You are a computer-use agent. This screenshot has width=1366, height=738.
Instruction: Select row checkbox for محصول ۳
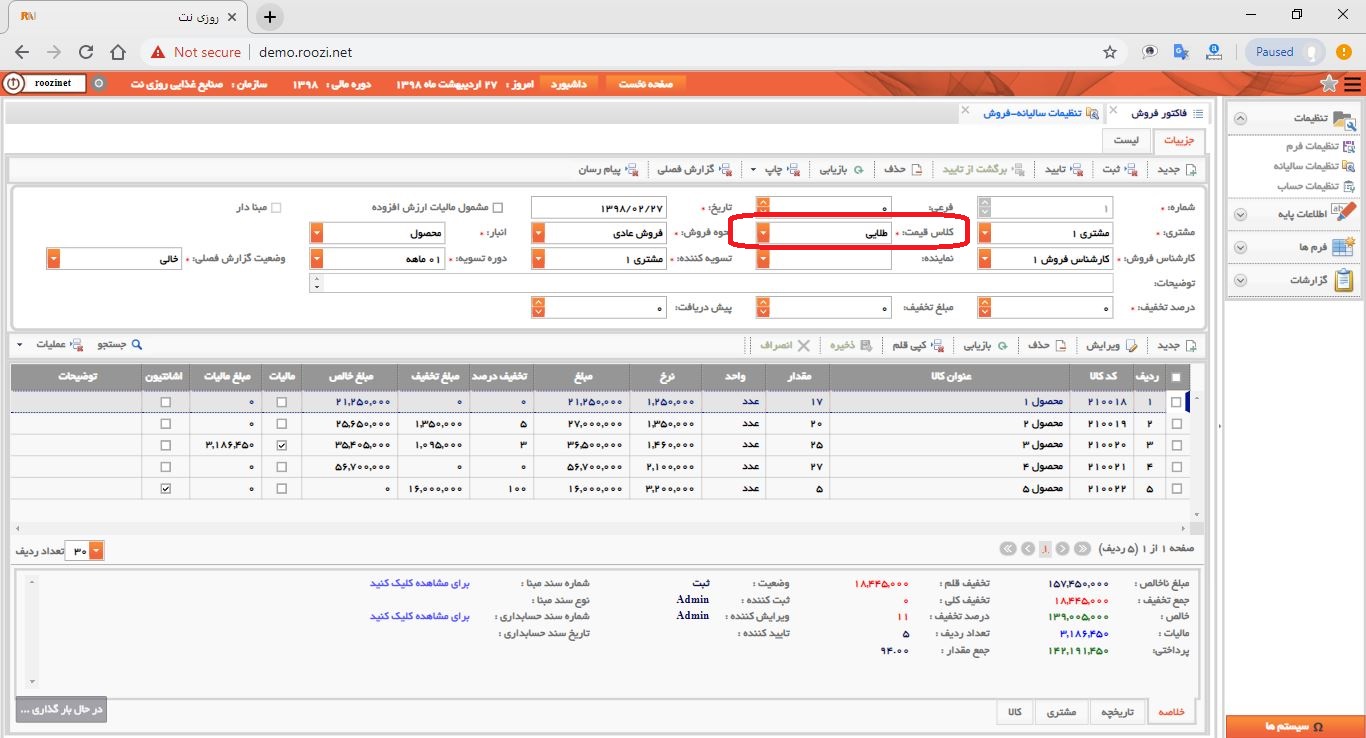(x=1175, y=445)
